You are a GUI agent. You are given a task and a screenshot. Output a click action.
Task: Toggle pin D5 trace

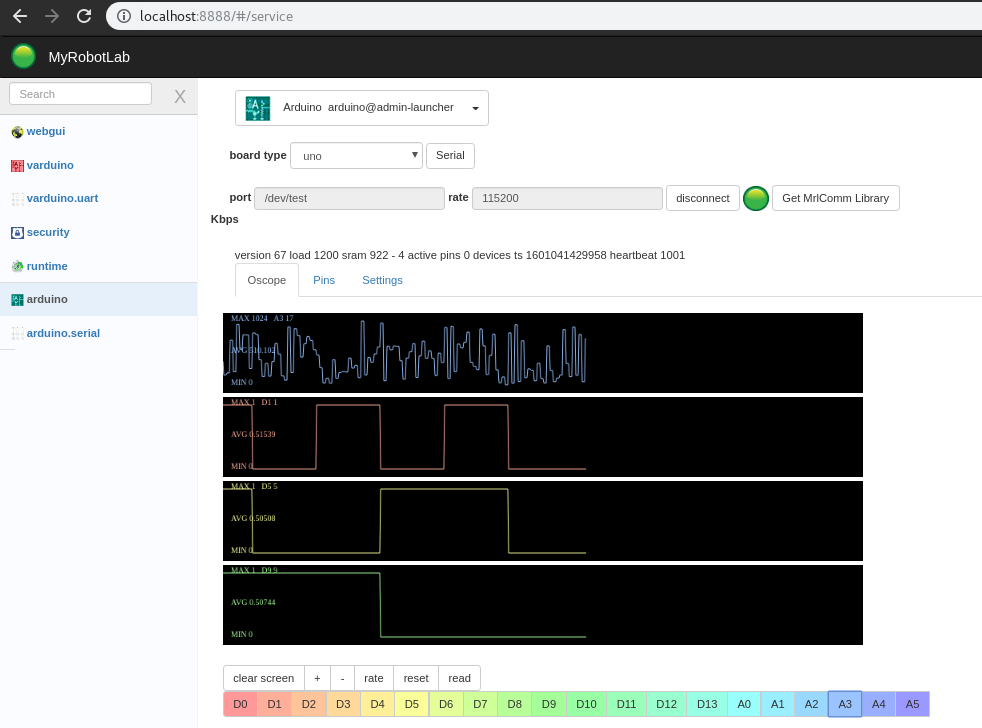[411, 704]
